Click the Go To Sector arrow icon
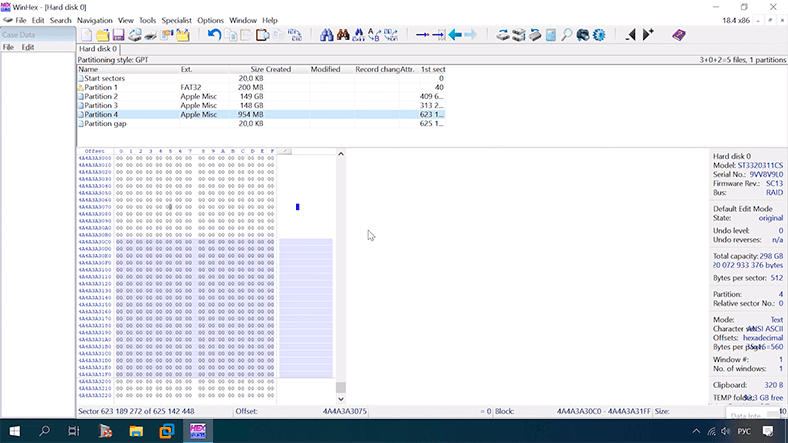The height and width of the screenshot is (443, 788). point(439,35)
